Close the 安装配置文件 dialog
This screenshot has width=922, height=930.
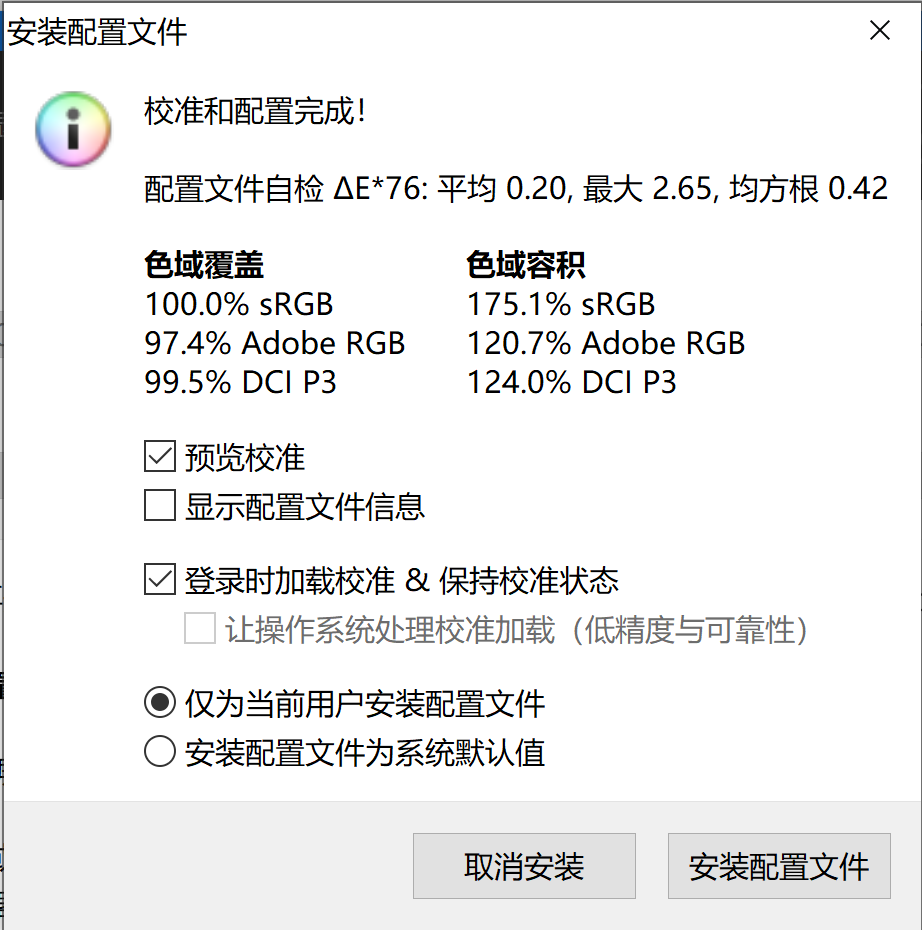879,30
